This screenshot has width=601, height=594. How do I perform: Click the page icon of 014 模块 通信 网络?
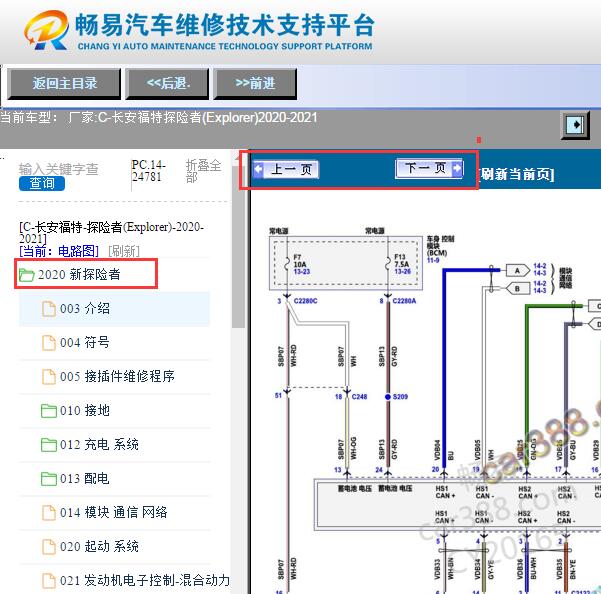tap(49, 512)
